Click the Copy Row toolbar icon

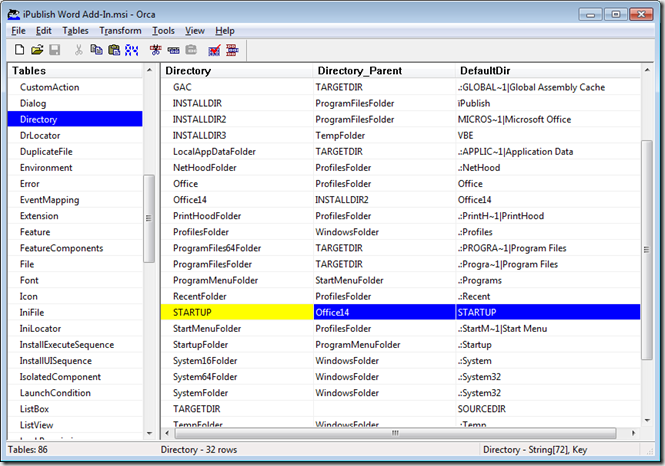(173, 50)
